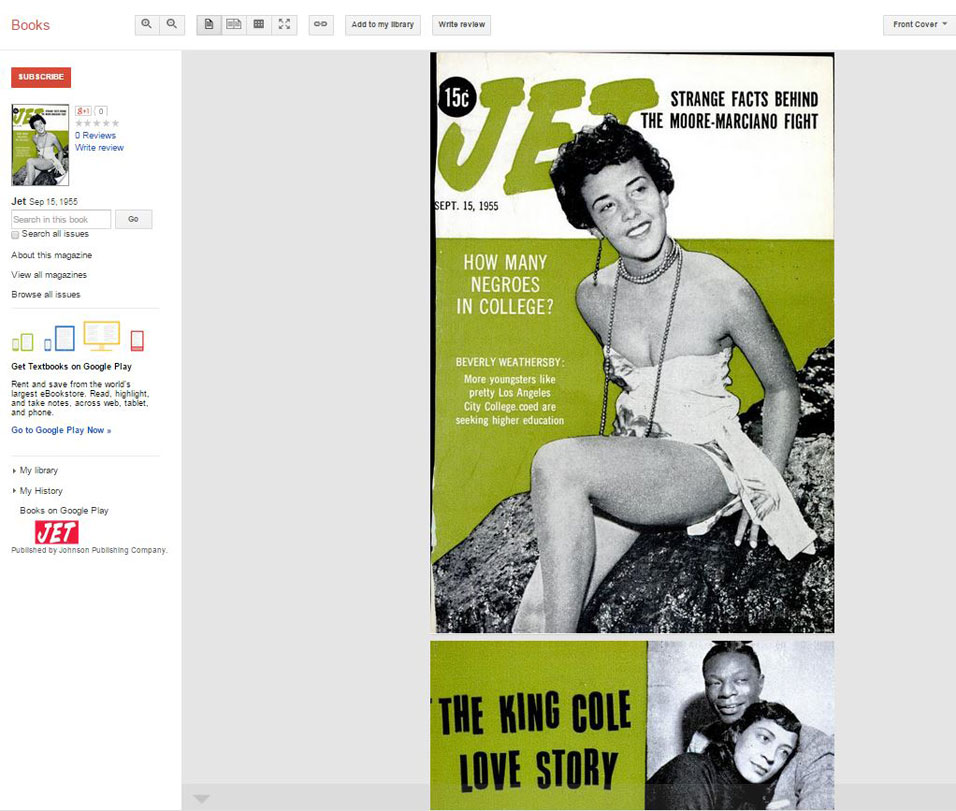This screenshot has width=956, height=811.
Task: Open About this magazine
Action: coord(51,255)
